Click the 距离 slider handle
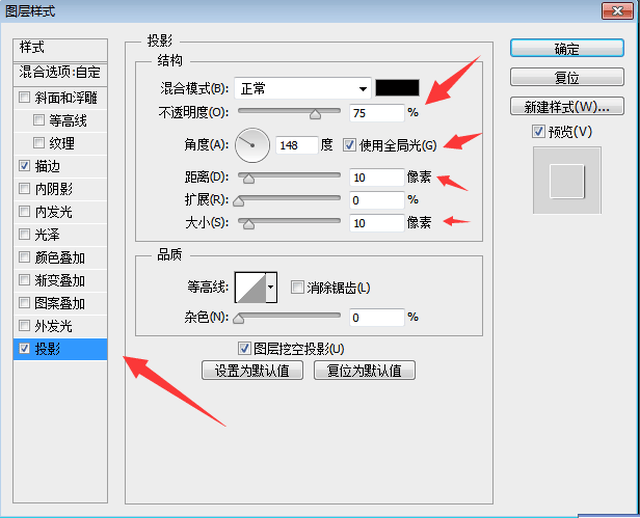The width and height of the screenshot is (640, 518). click(249, 179)
